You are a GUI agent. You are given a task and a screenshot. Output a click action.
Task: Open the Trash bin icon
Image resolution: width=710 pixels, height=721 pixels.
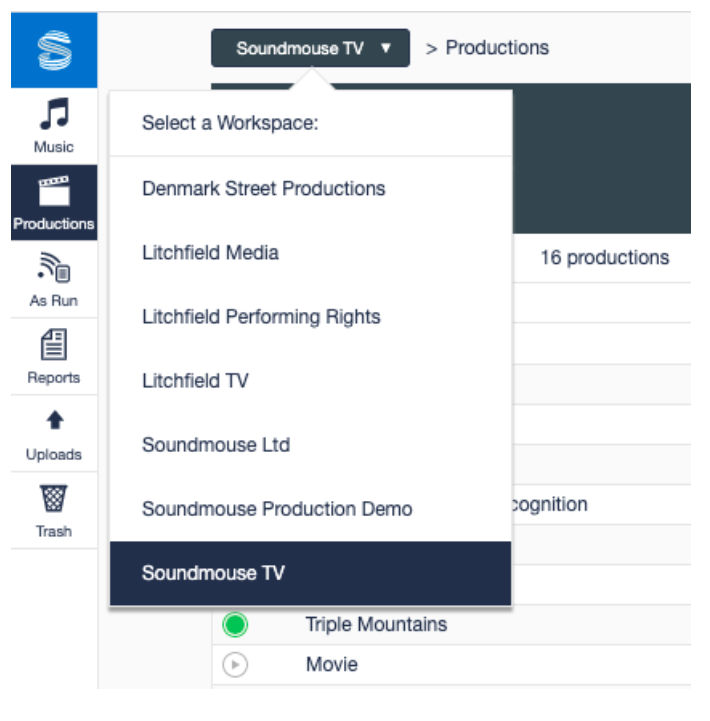[x=54, y=498]
